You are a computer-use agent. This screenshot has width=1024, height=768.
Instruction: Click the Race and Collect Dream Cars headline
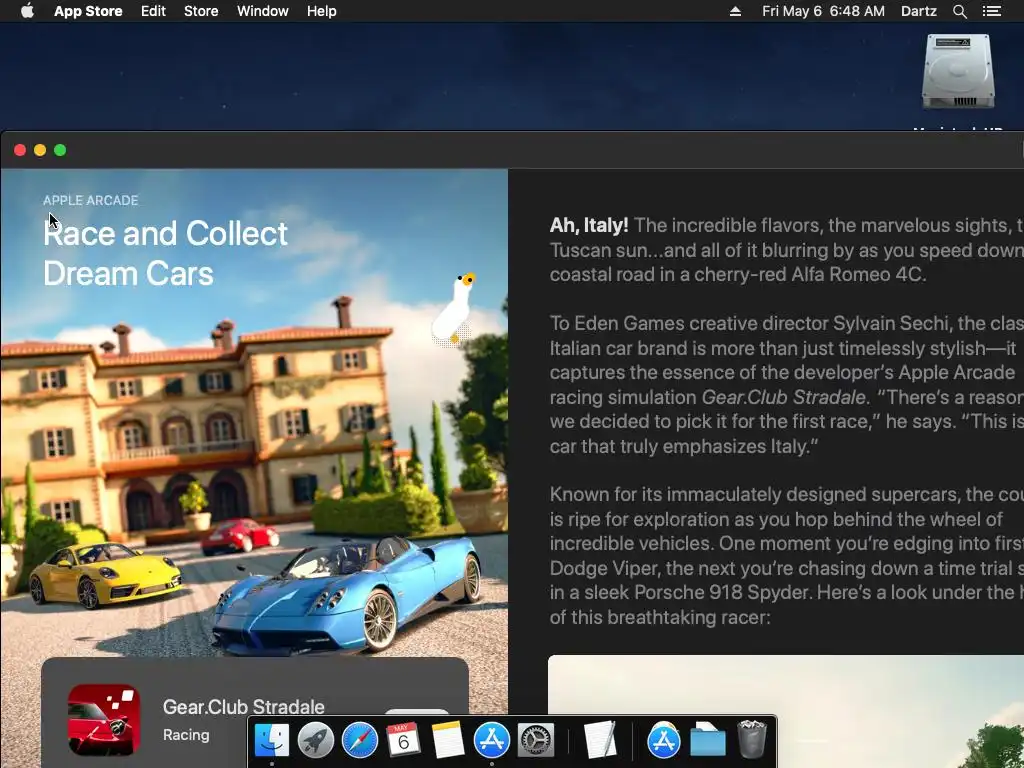pyautogui.click(x=165, y=253)
